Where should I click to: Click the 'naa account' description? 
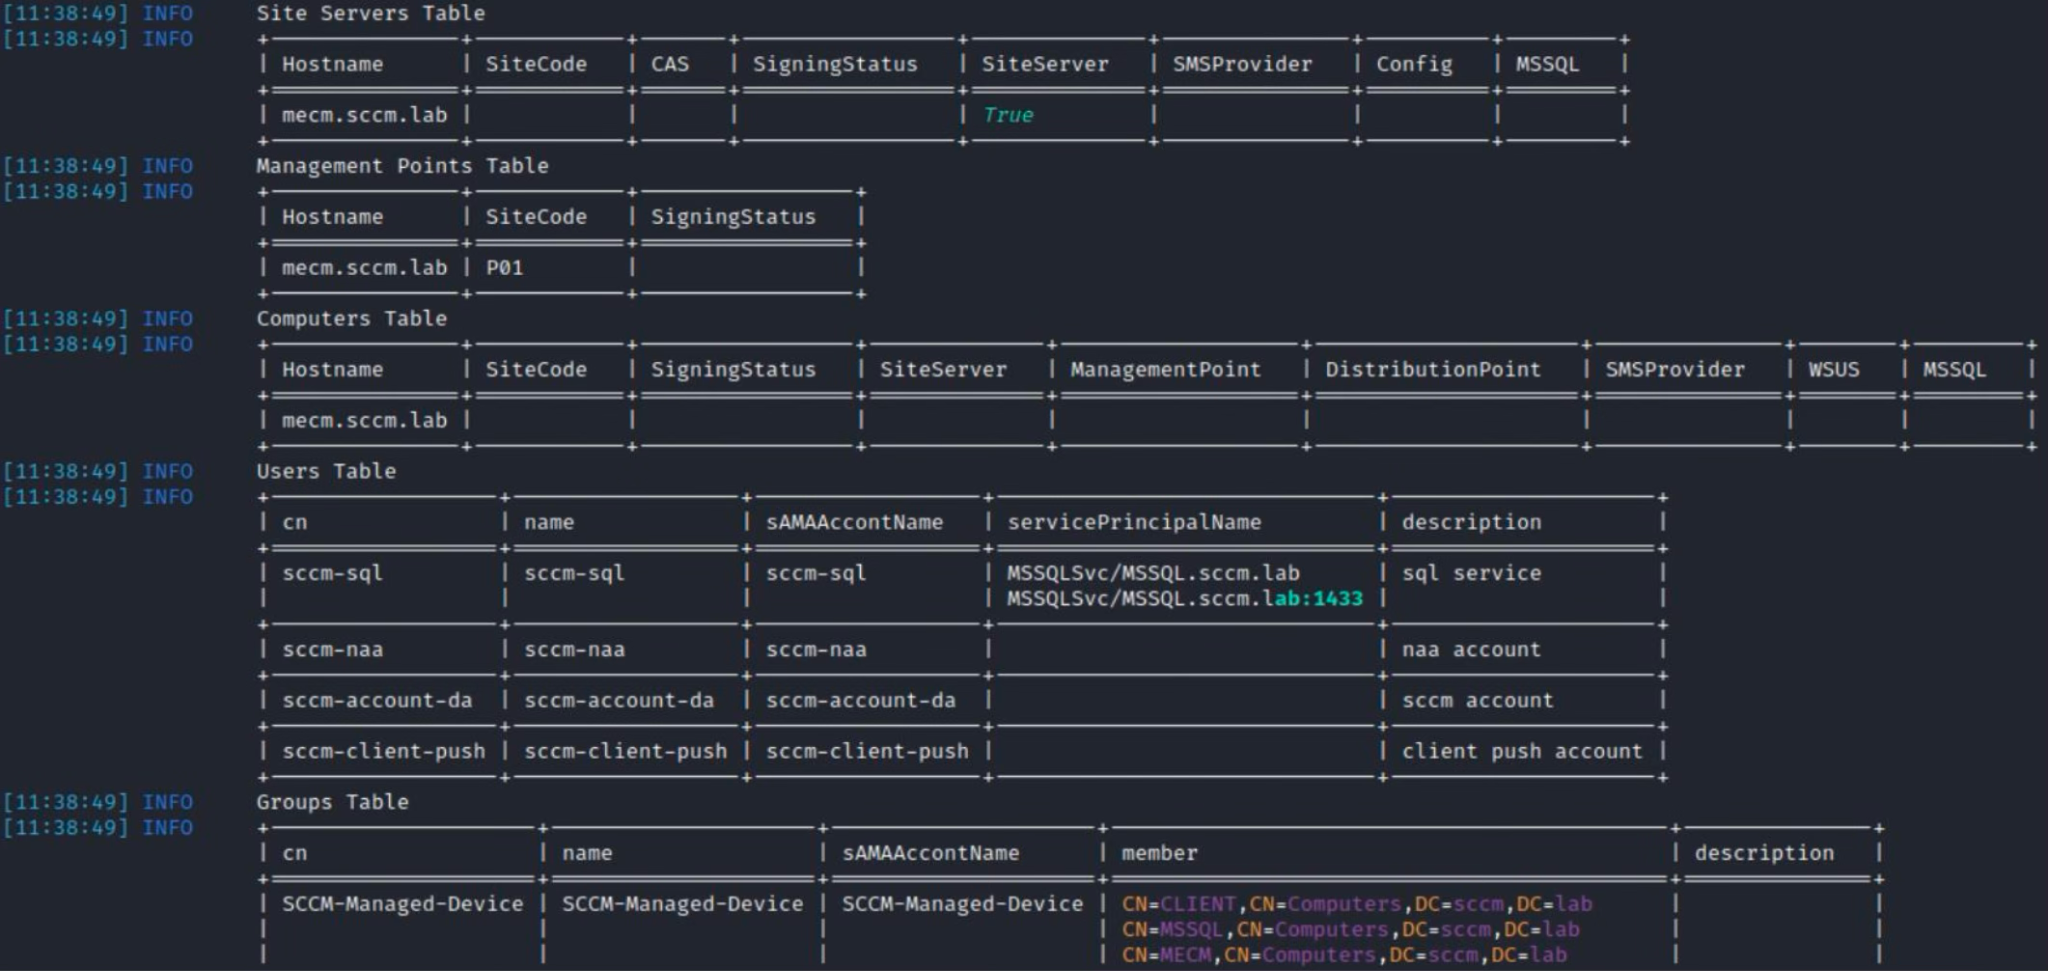(x=1471, y=650)
